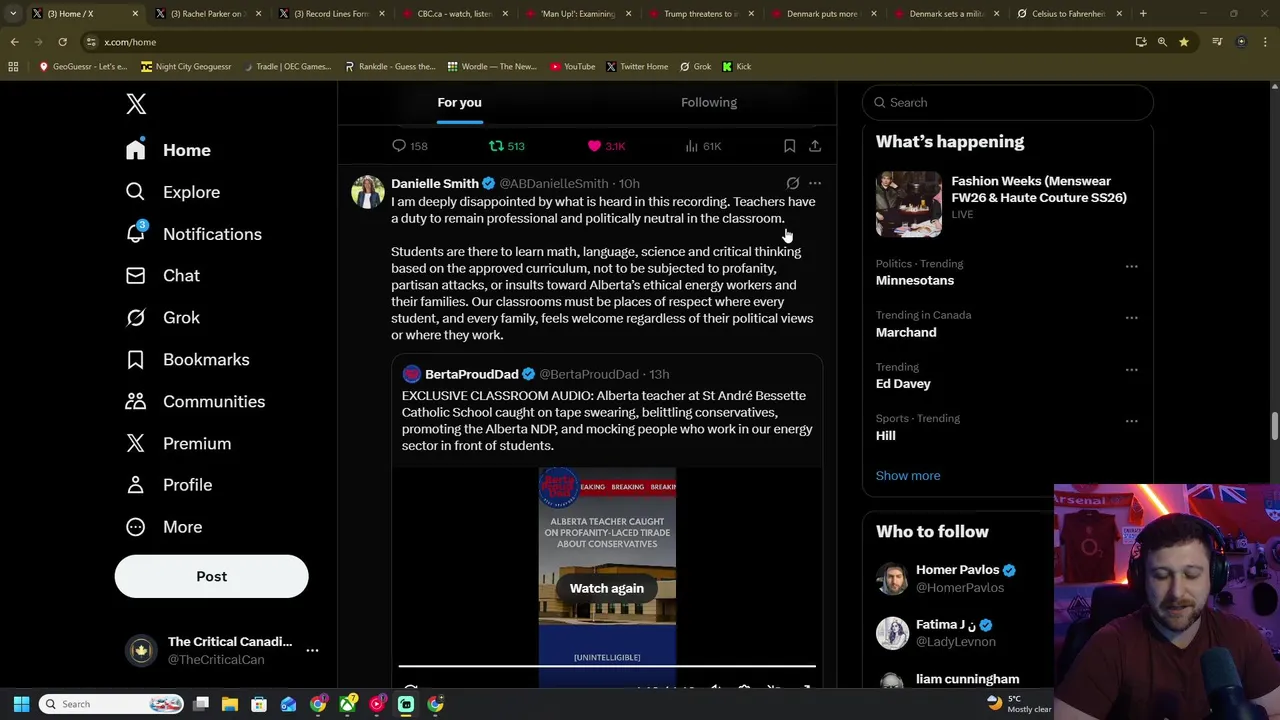Open Danielle Smith's avatar picture
This screenshot has height=720, width=1280.
[367, 192]
